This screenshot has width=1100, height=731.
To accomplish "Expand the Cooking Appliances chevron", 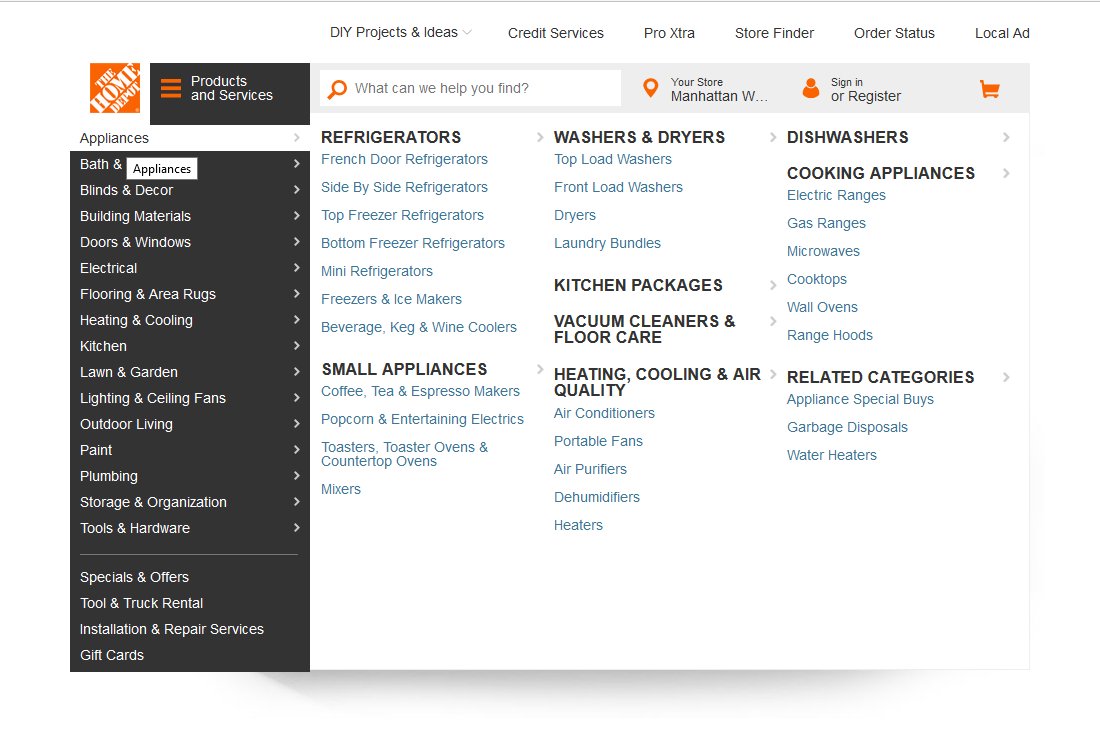I will click(x=1006, y=172).
